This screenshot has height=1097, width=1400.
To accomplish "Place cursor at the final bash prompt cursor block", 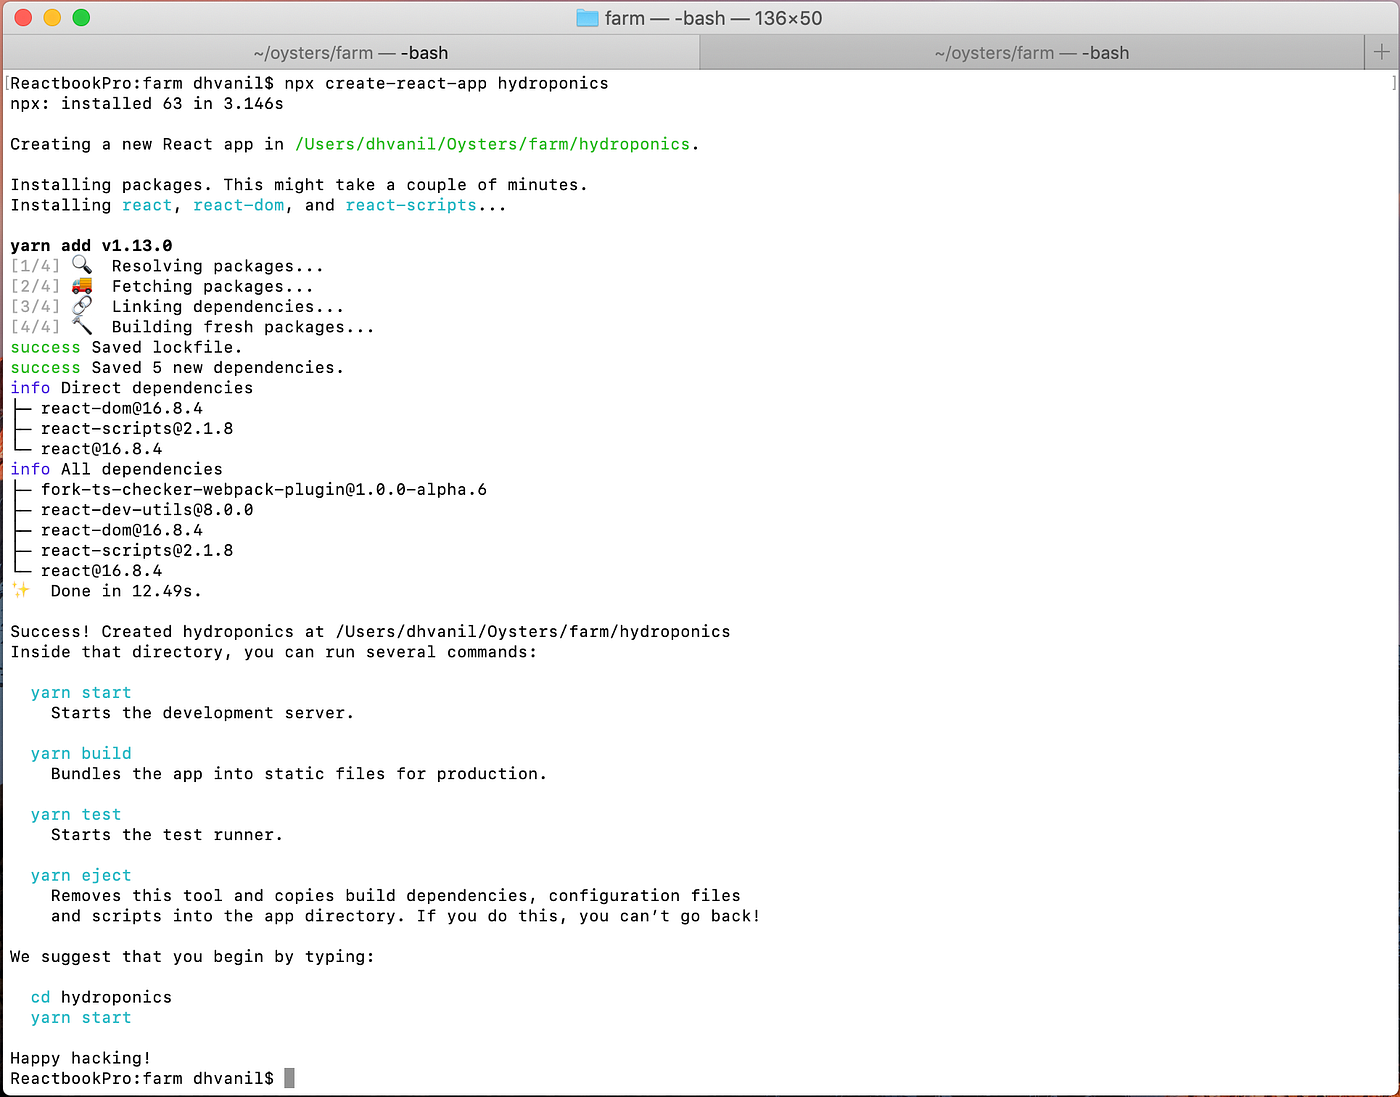I will click(x=289, y=1078).
